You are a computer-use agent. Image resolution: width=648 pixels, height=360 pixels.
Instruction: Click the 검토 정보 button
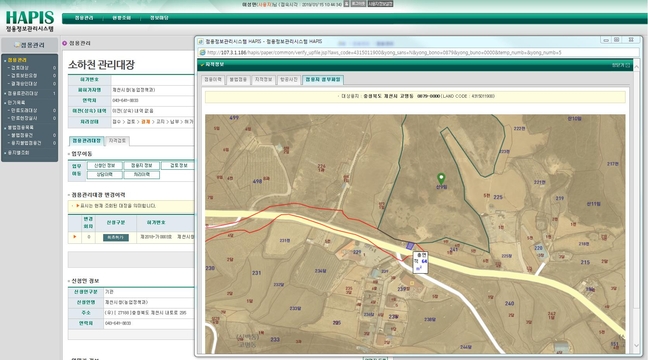[x=178, y=166]
